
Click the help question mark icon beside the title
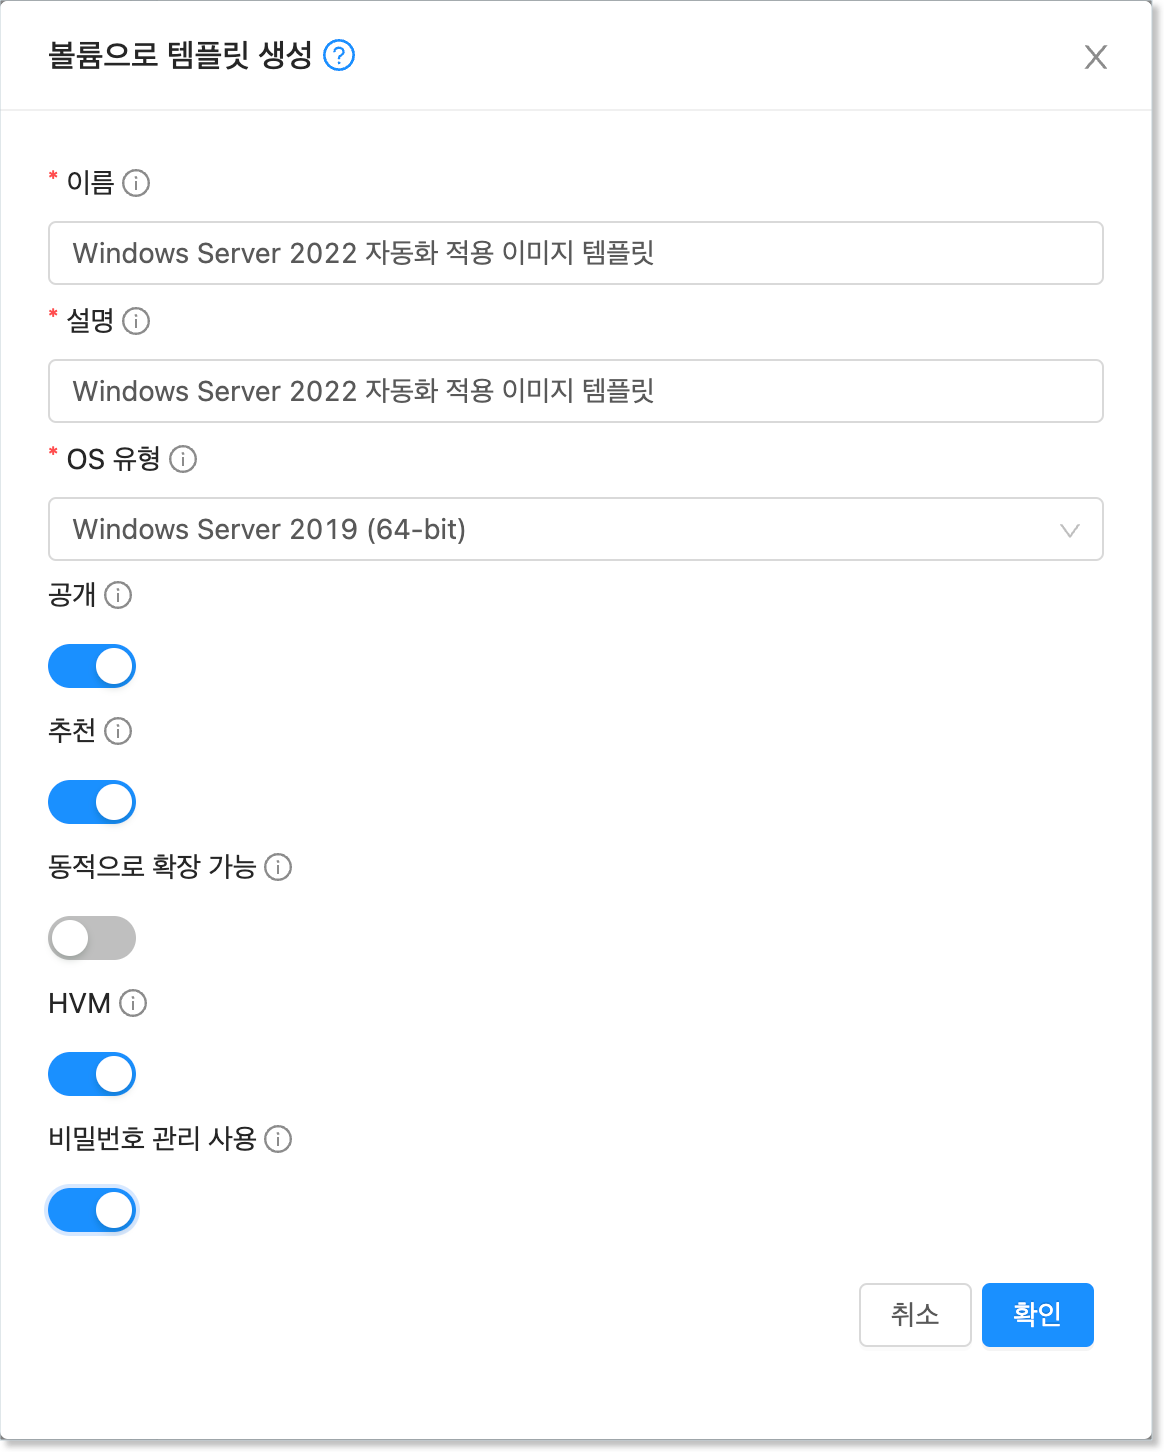tap(340, 55)
